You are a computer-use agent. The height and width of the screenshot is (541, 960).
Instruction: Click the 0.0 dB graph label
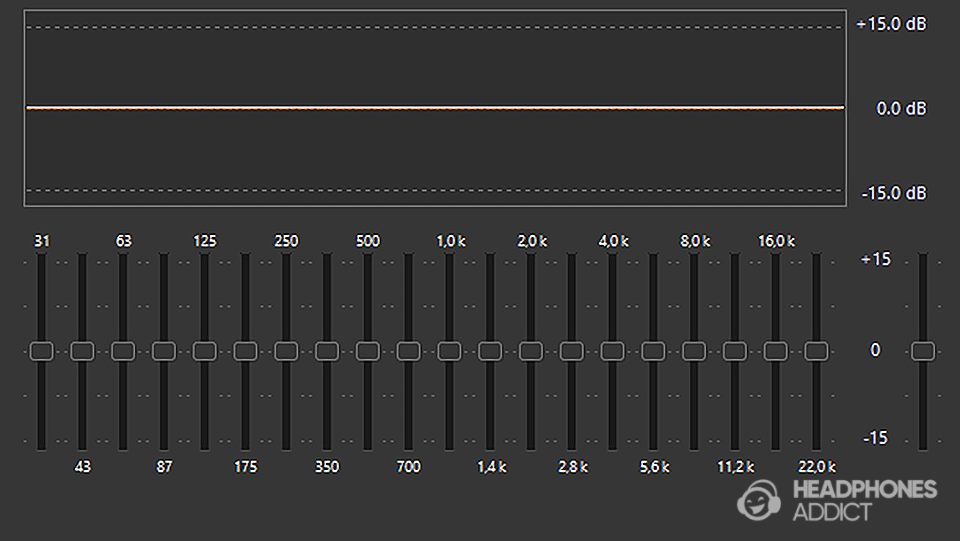point(901,109)
